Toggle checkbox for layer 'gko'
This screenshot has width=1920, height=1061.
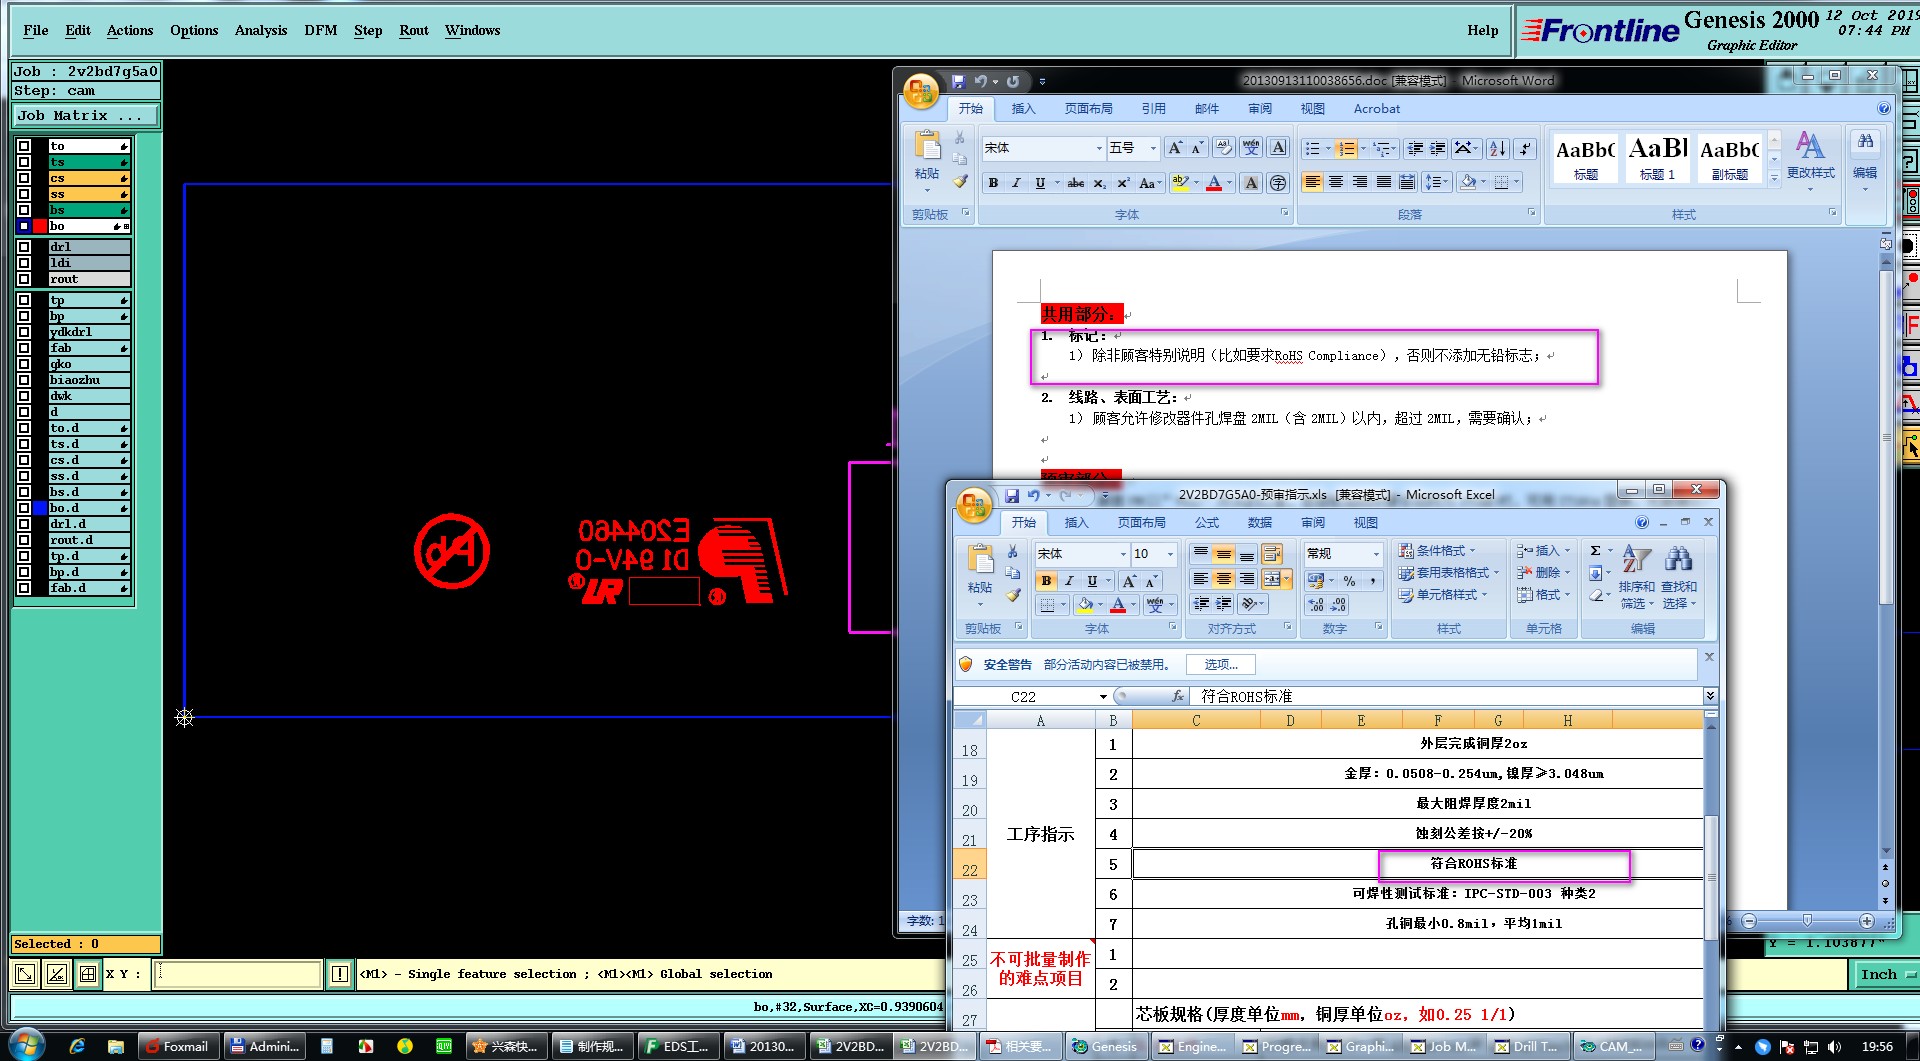tap(24, 364)
